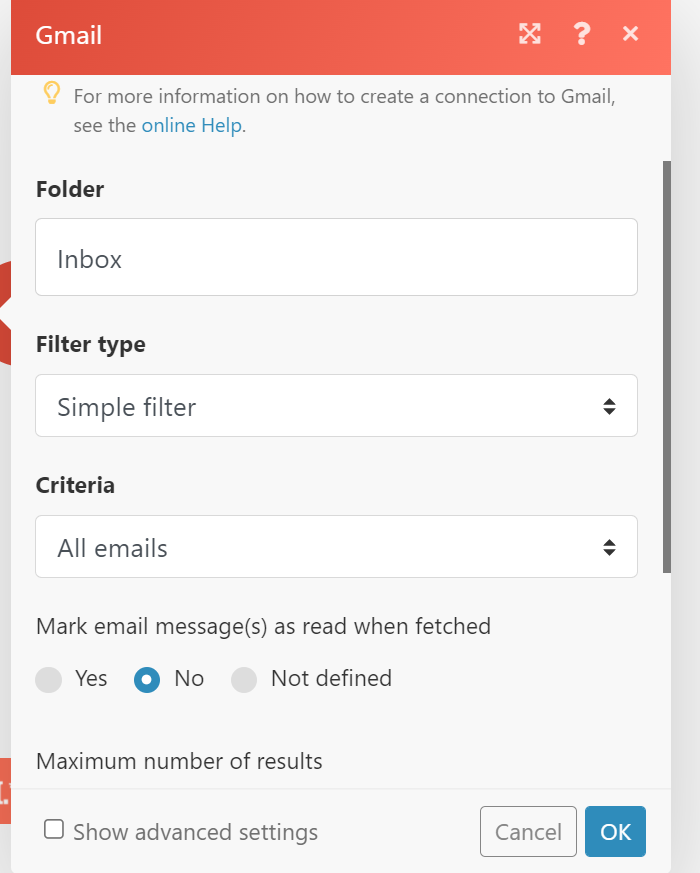Click the lightbulb hint icon
The width and height of the screenshot is (700, 873).
52,94
